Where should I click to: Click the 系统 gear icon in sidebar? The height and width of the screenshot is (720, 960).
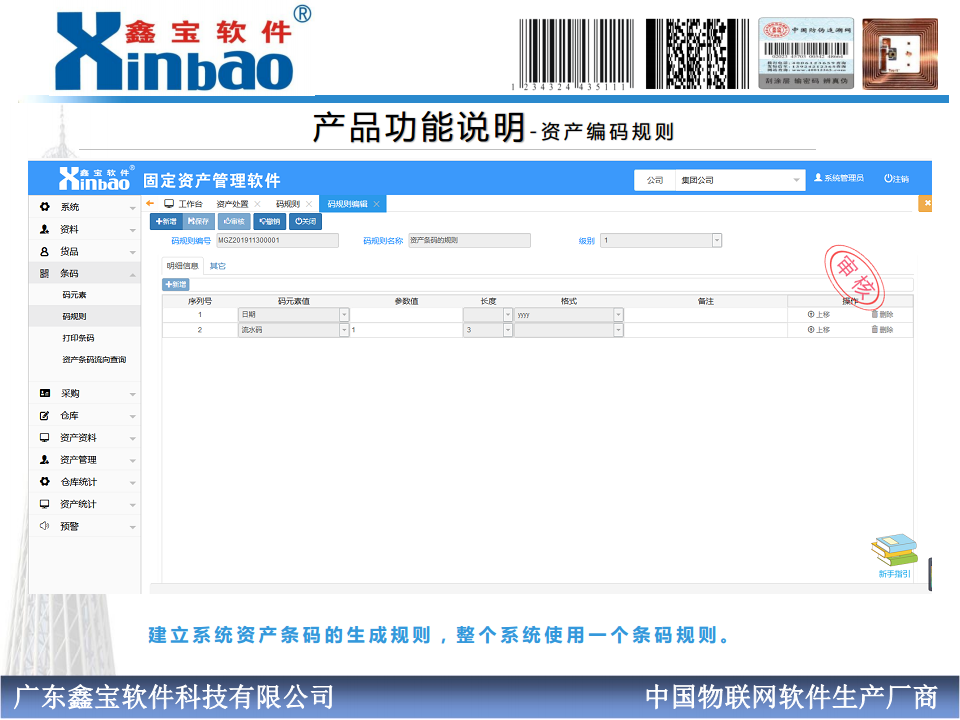(44, 207)
